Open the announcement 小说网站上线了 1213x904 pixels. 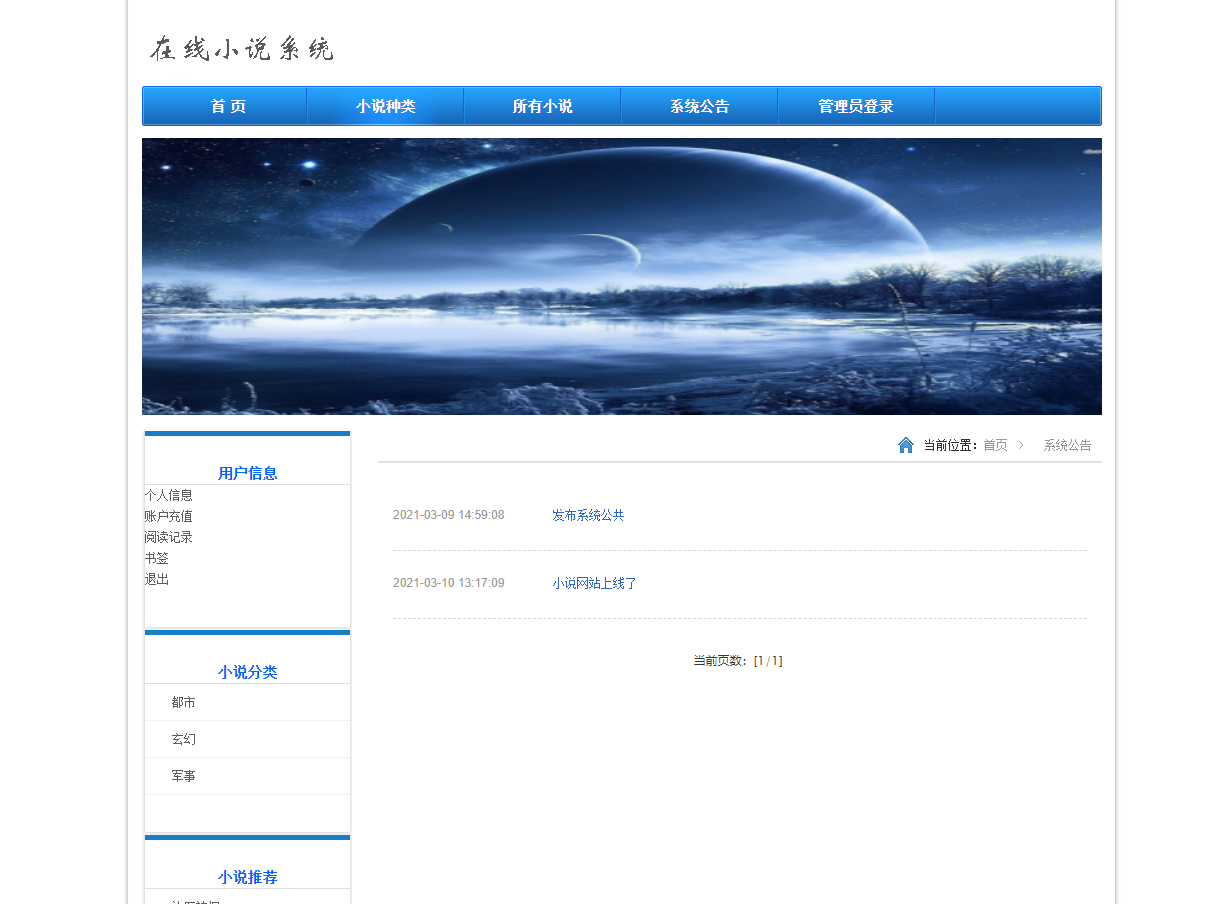[594, 582]
